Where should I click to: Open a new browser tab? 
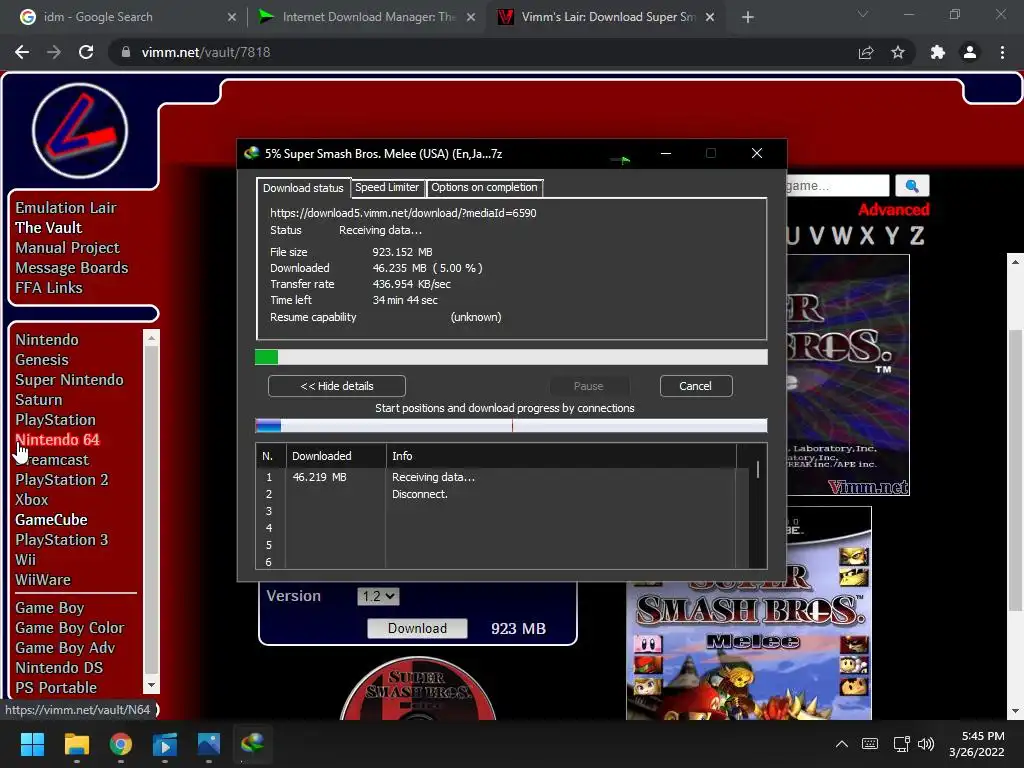pos(748,17)
